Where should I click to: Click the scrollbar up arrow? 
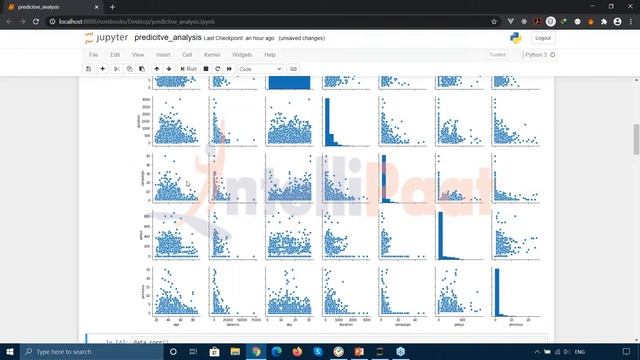coord(636,80)
